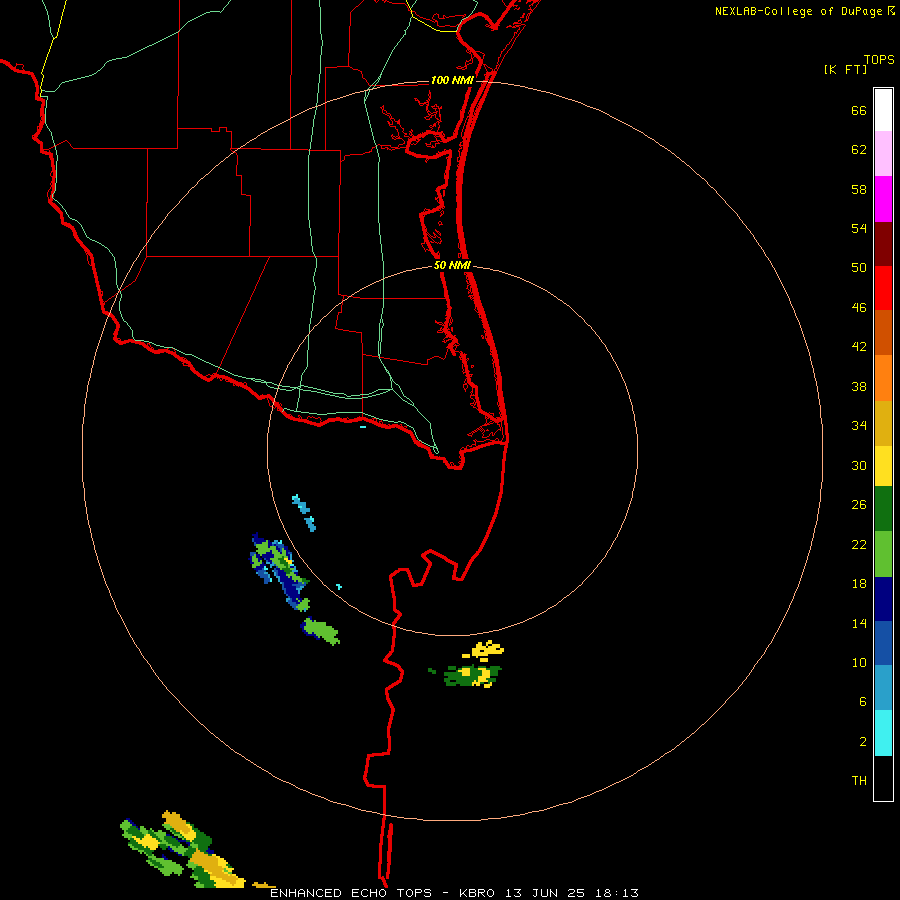Image resolution: width=900 pixels, height=900 pixels.
Task: Click the isolated light green echo blob
Action: pyautogui.click(x=321, y=631)
